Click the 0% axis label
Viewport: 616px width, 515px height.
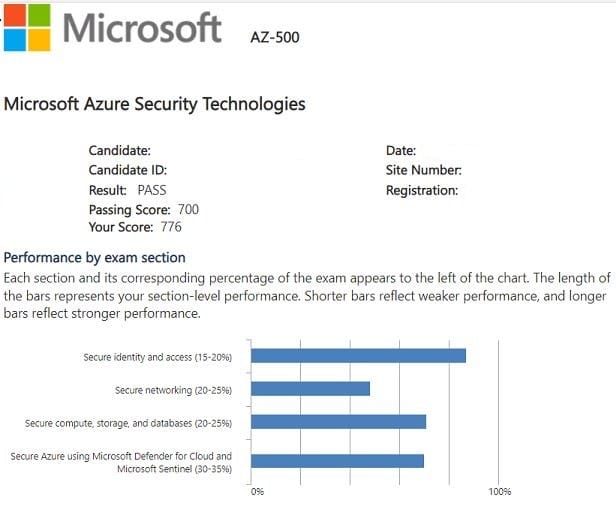[x=257, y=492]
